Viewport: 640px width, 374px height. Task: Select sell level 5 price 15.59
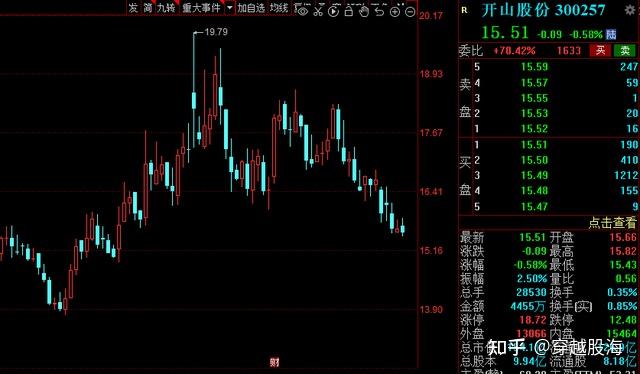(x=534, y=67)
